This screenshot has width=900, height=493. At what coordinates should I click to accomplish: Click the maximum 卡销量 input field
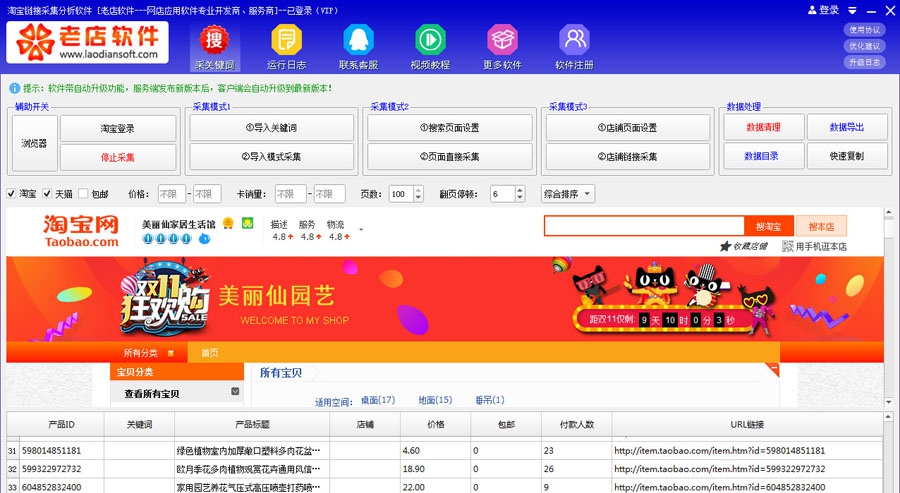pyautogui.click(x=329, y=194)
